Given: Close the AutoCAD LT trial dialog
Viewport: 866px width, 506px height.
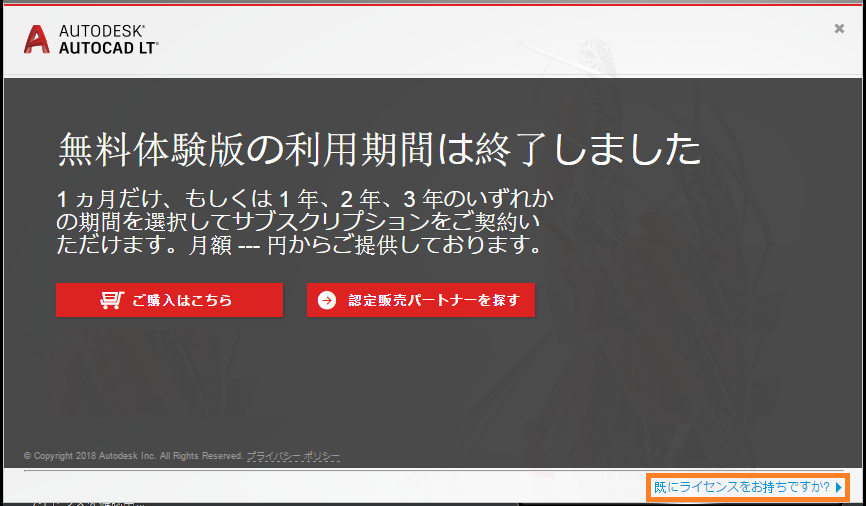Looking at the screenshot, I should (839, 29).
